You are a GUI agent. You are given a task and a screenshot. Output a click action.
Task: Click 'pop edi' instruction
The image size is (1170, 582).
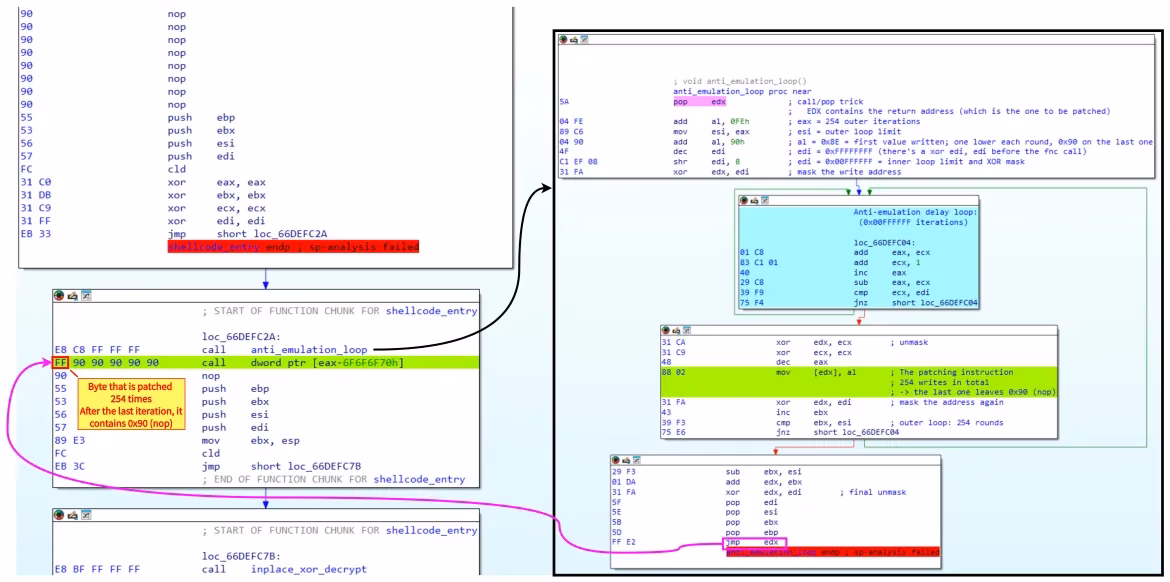pyautogui.click(x=751, y=502)
